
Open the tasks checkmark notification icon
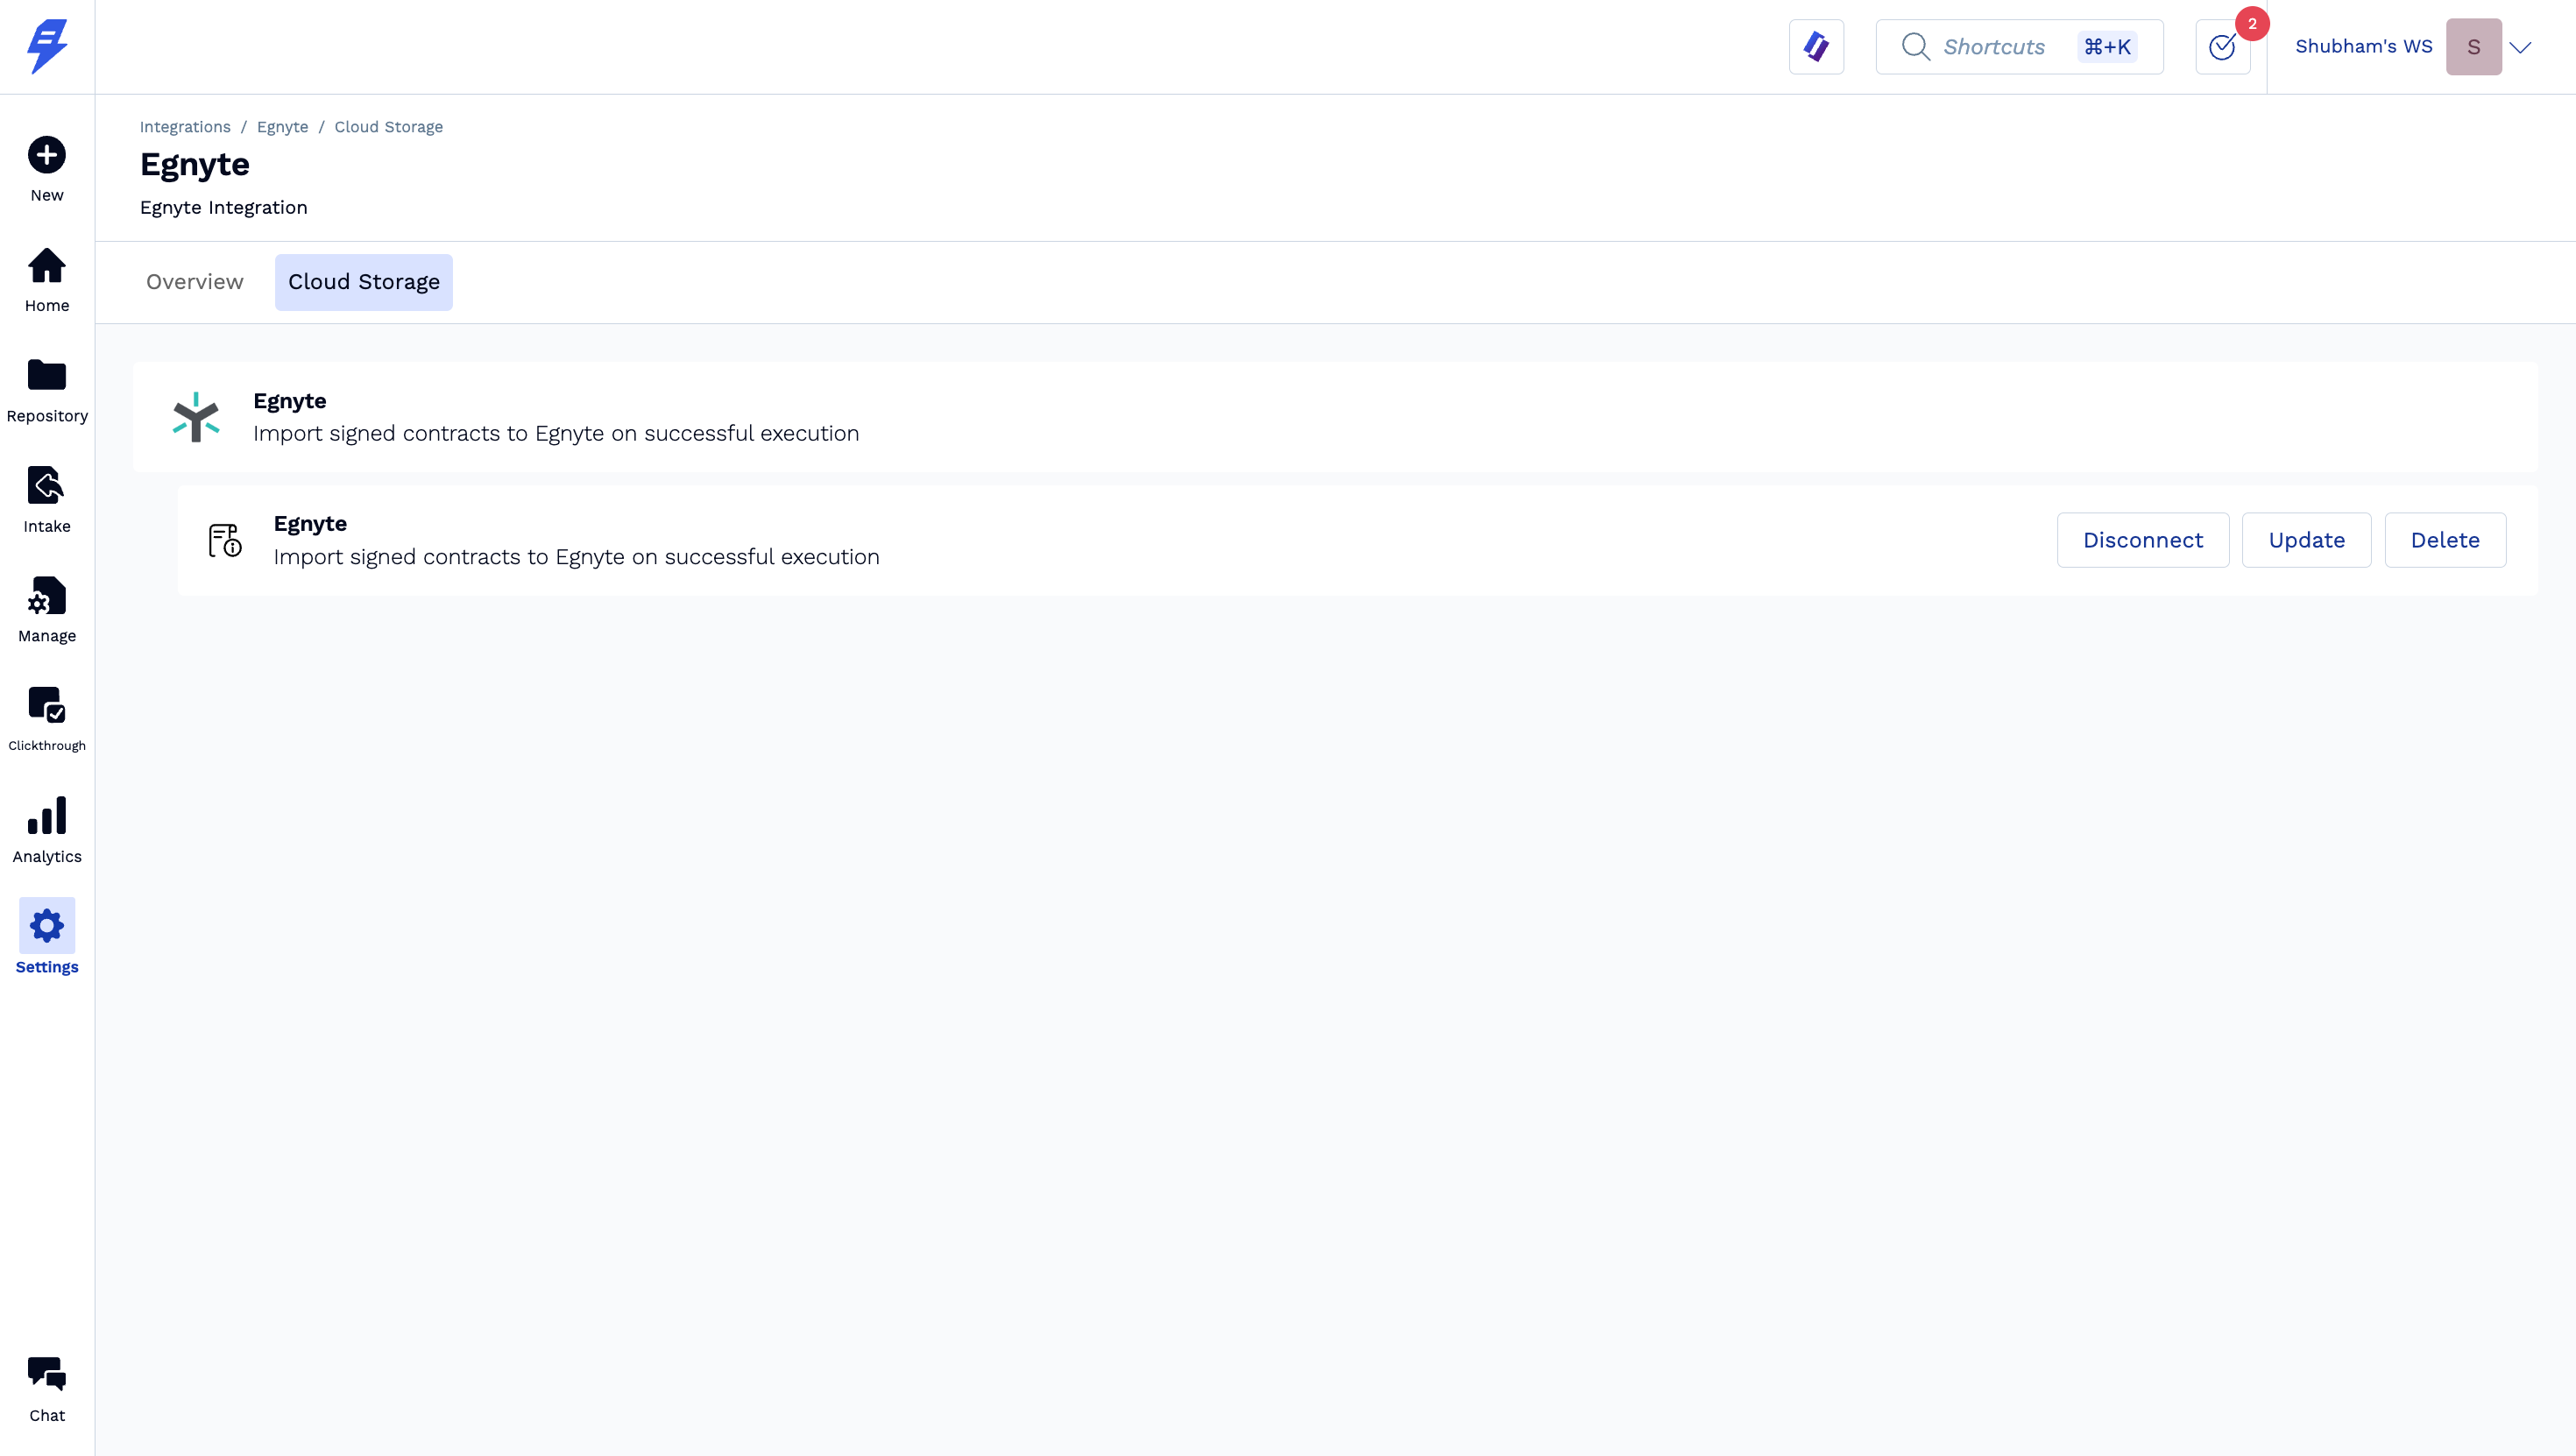coord(2222,47)
